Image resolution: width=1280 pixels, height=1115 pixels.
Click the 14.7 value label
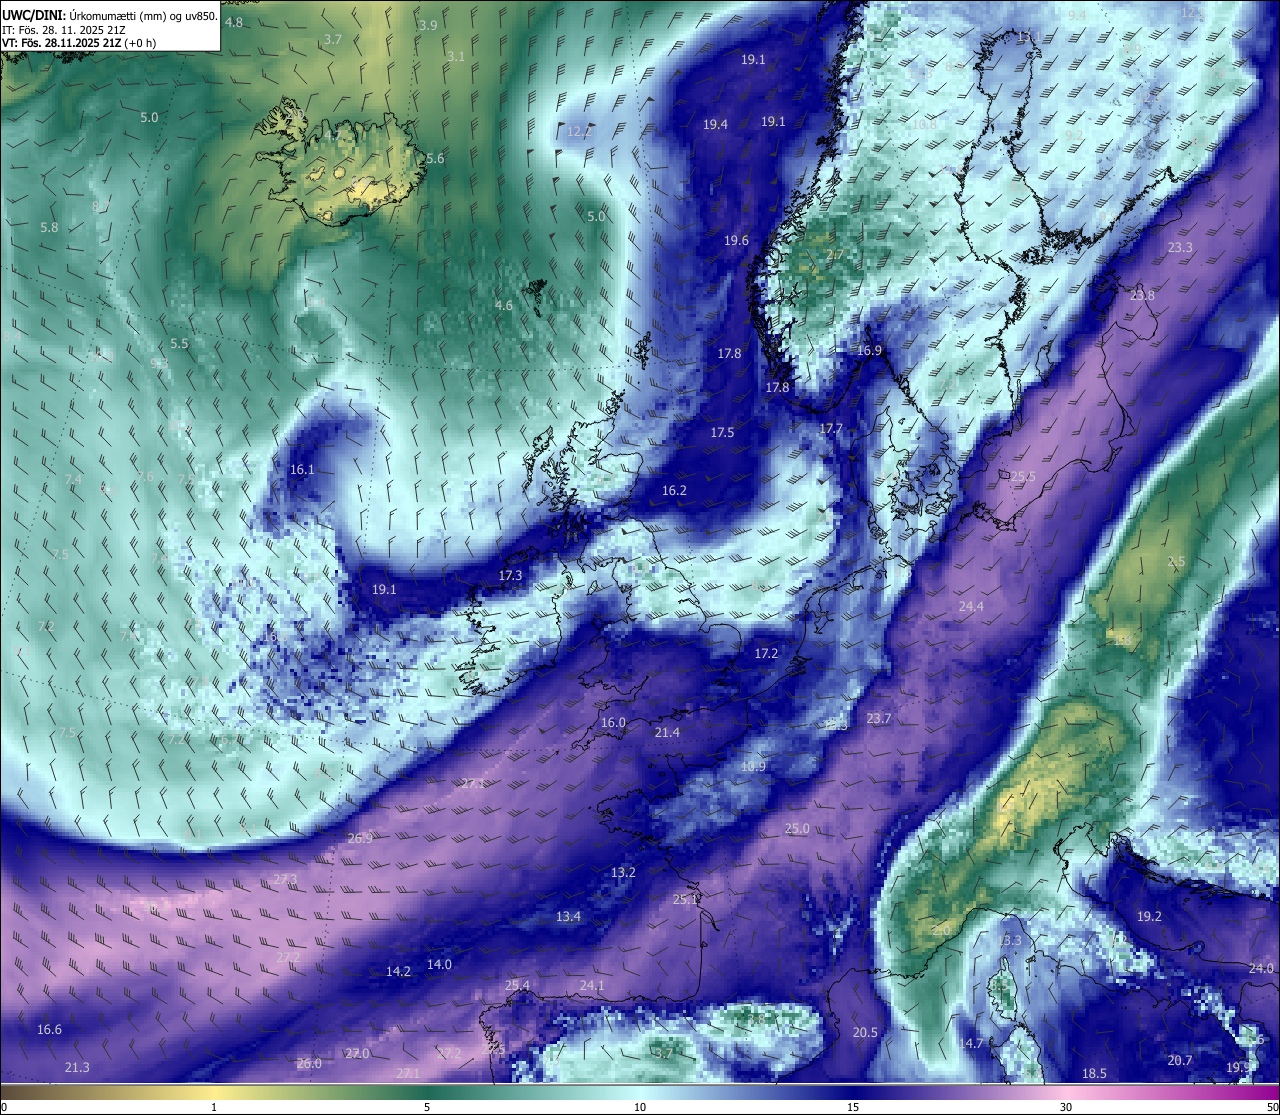(x=971, y=1044)
